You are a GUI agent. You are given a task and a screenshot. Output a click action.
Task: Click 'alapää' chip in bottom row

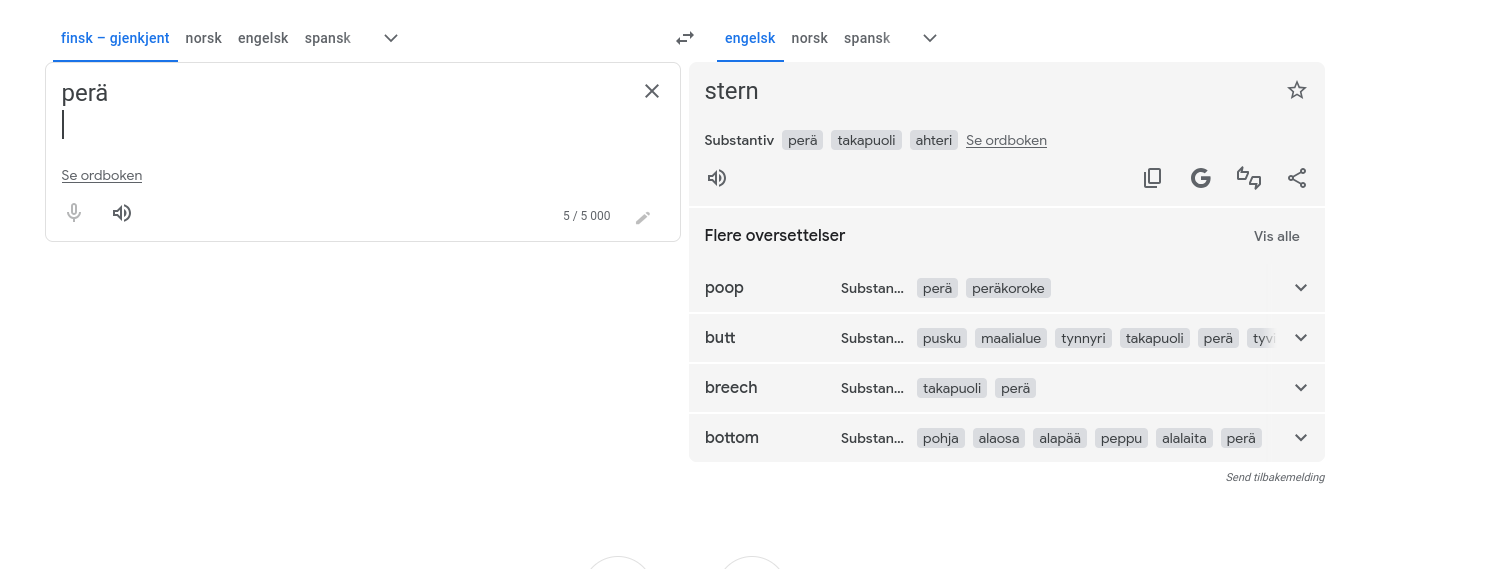pos(1060,438)
